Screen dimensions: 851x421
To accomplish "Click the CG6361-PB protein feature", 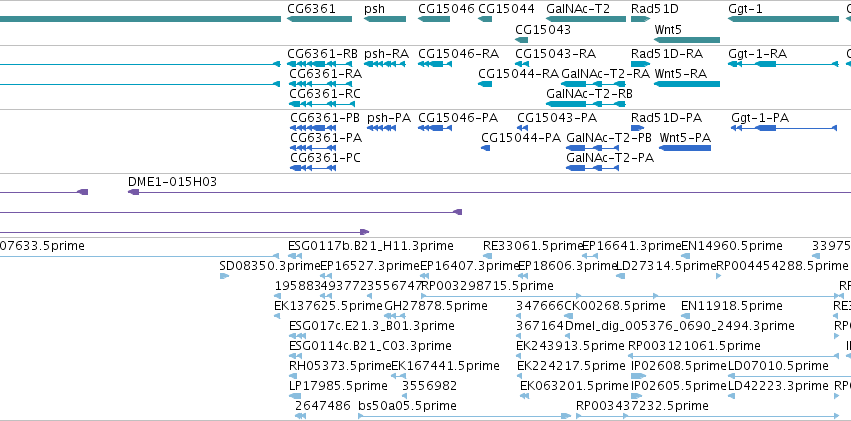I will pyautogui.click(x=313, y=128).
